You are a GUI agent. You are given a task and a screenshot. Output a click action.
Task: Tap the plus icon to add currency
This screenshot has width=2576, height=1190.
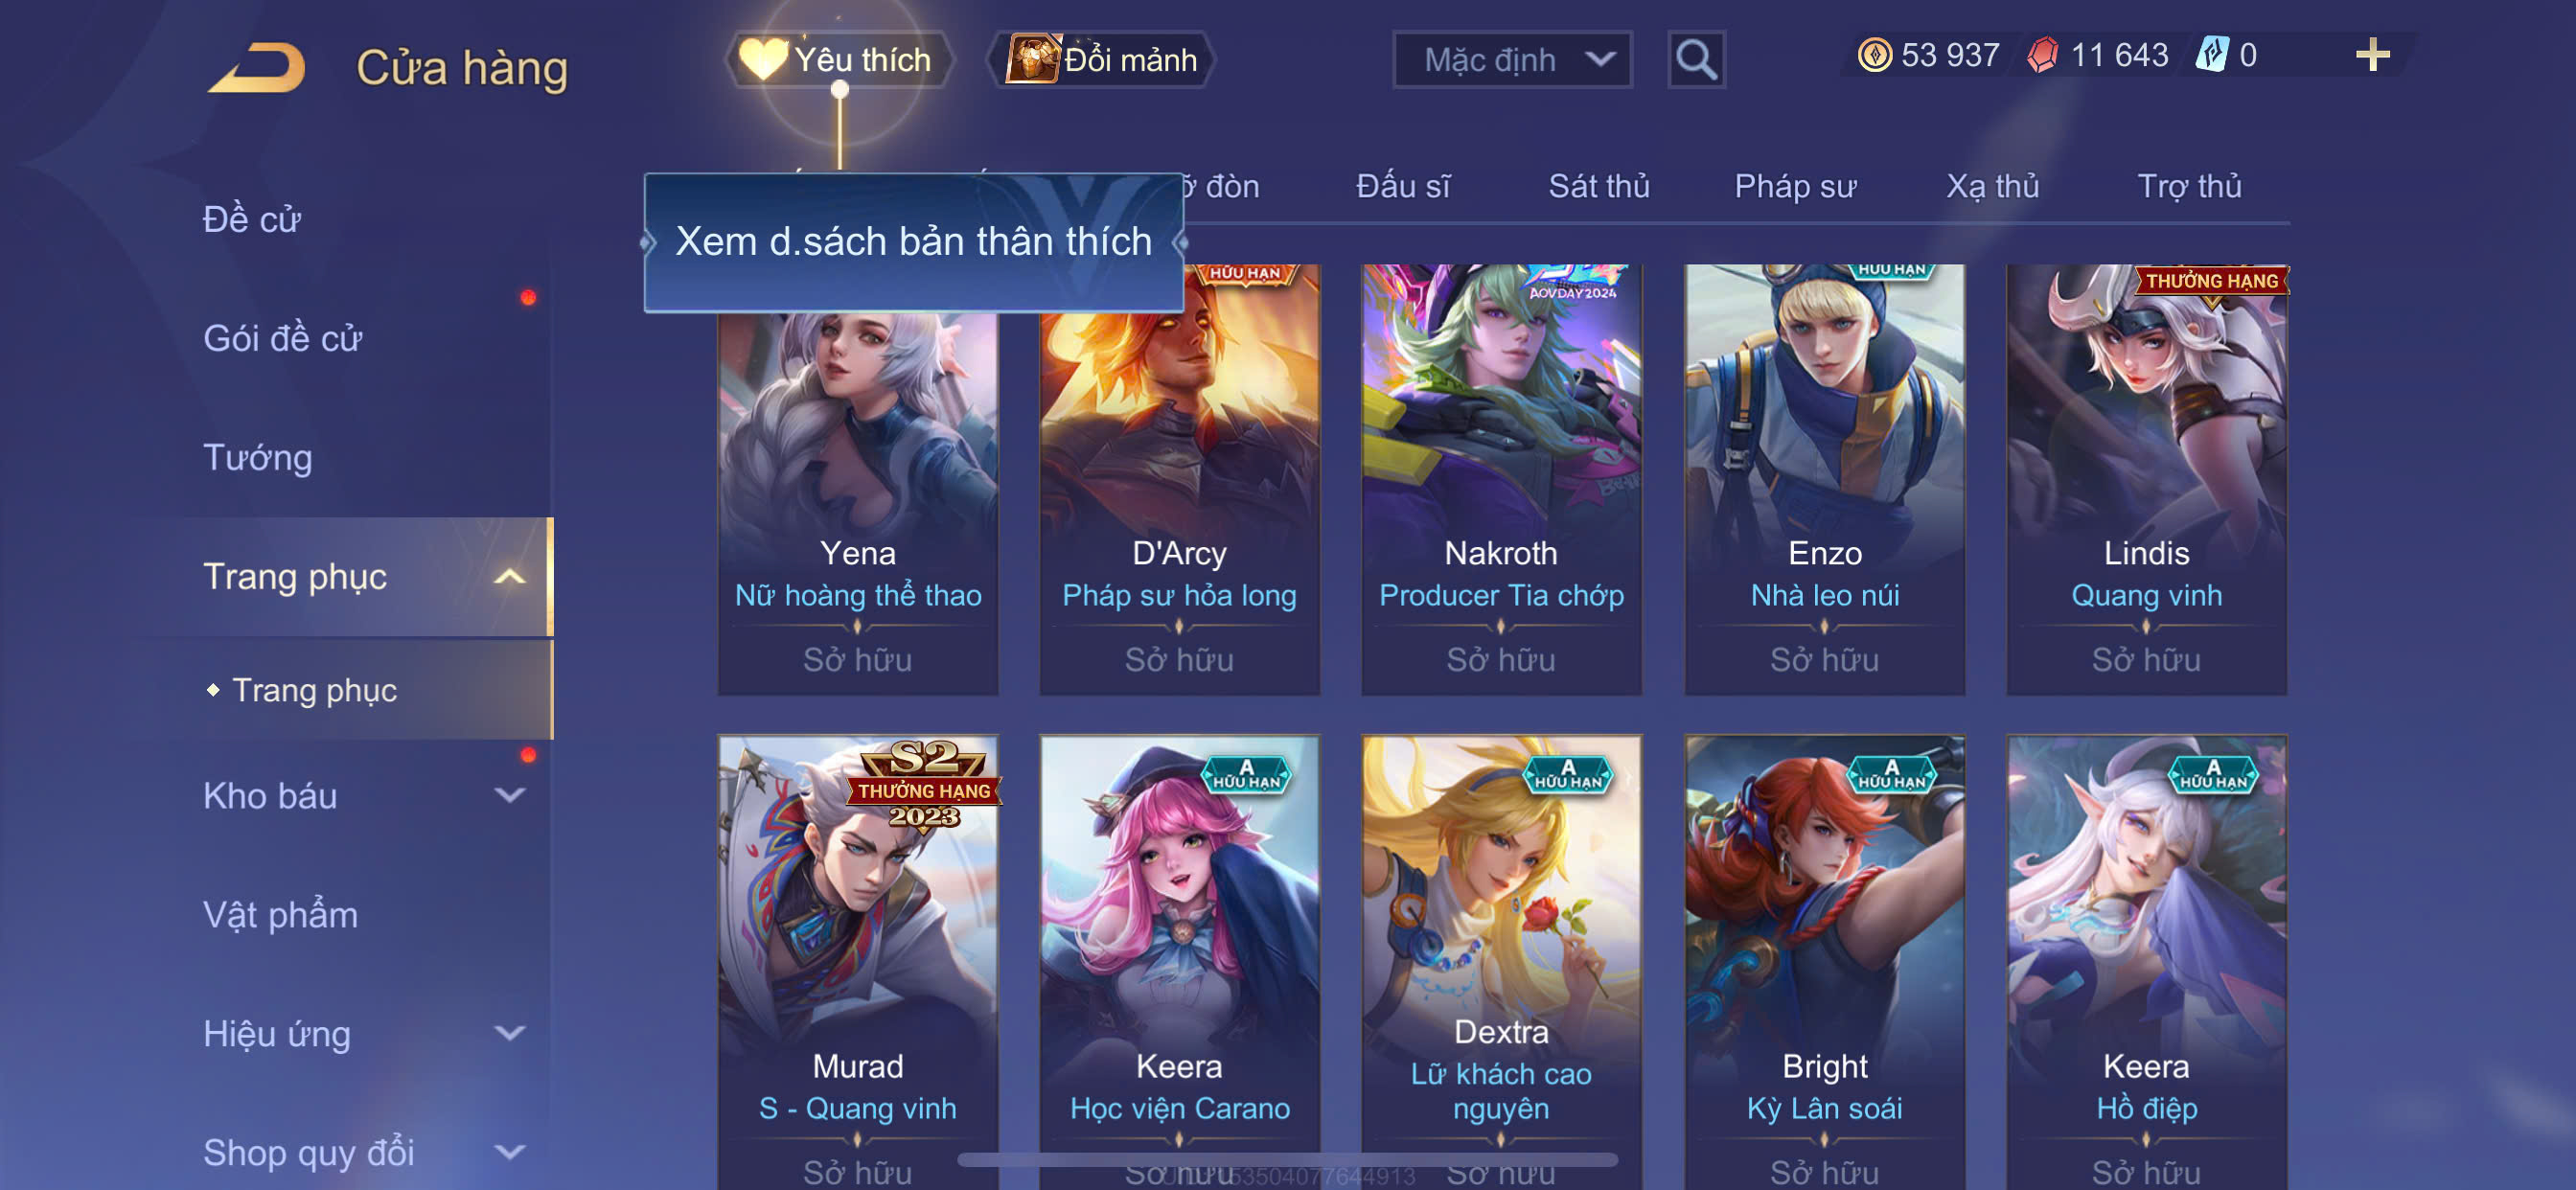pos(2372,55)
